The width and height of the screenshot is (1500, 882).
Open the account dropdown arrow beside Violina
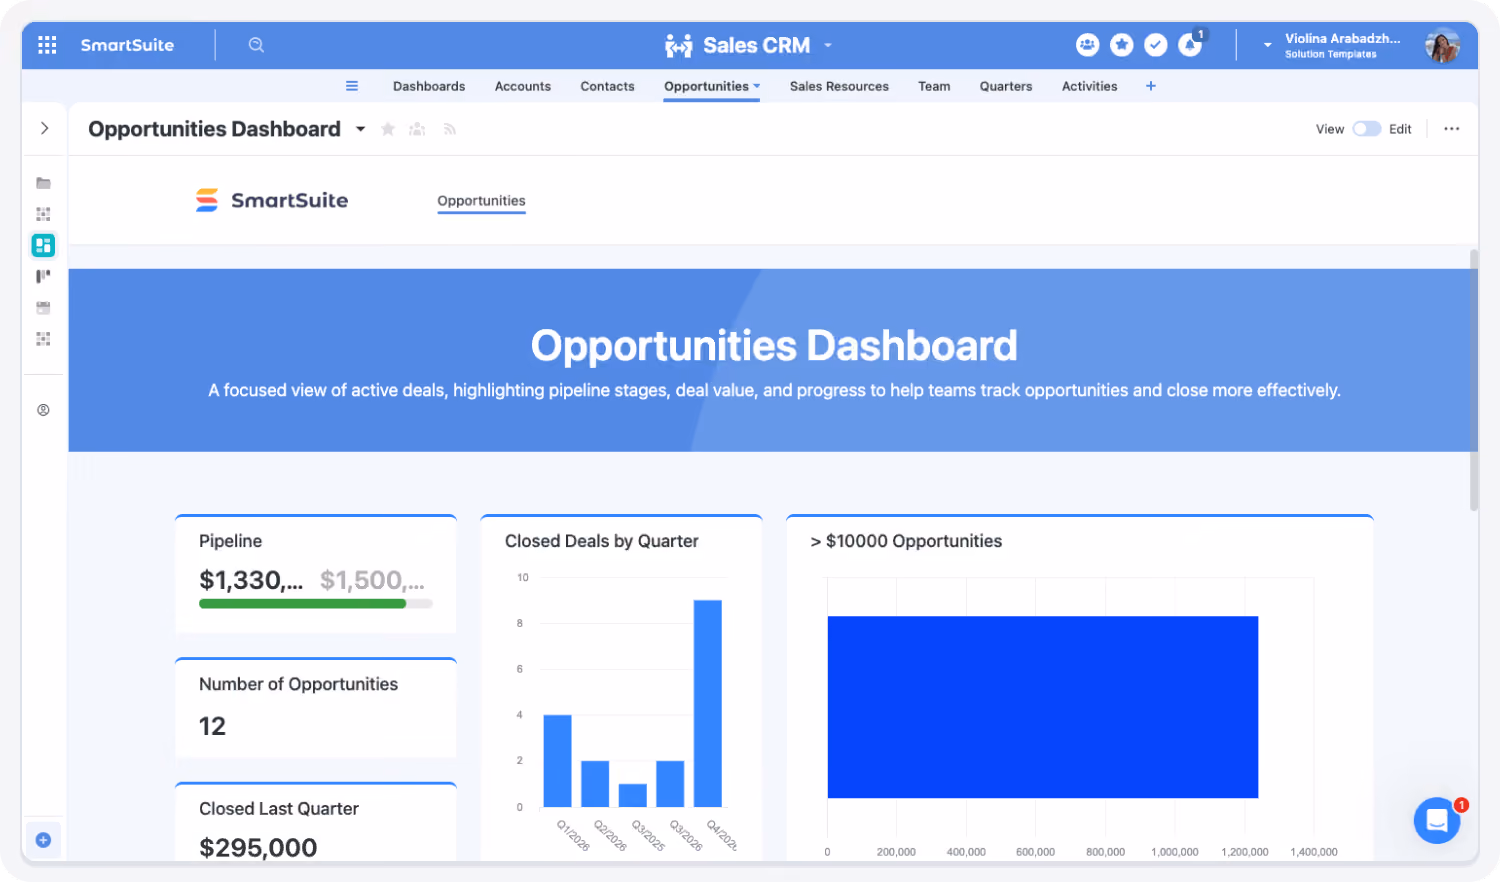(x=1267, y=45)
